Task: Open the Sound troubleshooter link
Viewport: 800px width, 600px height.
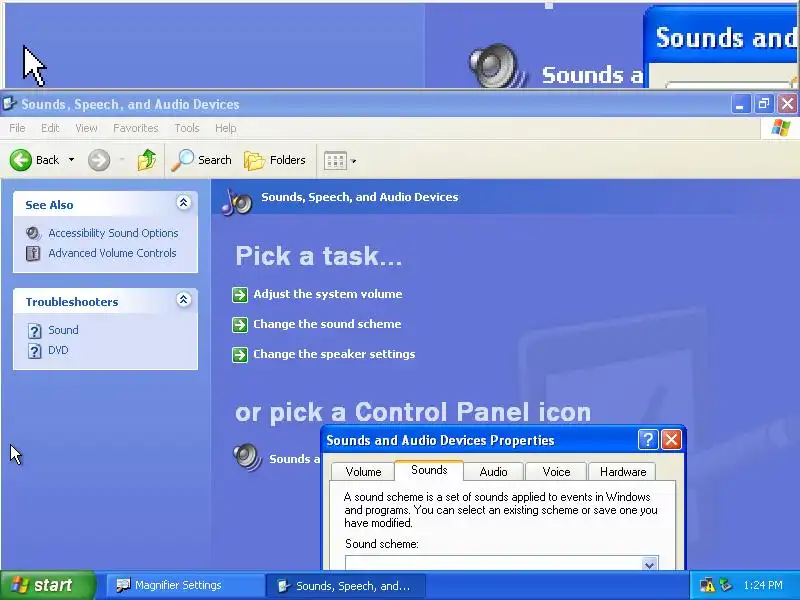Action: tap(63, 330)
